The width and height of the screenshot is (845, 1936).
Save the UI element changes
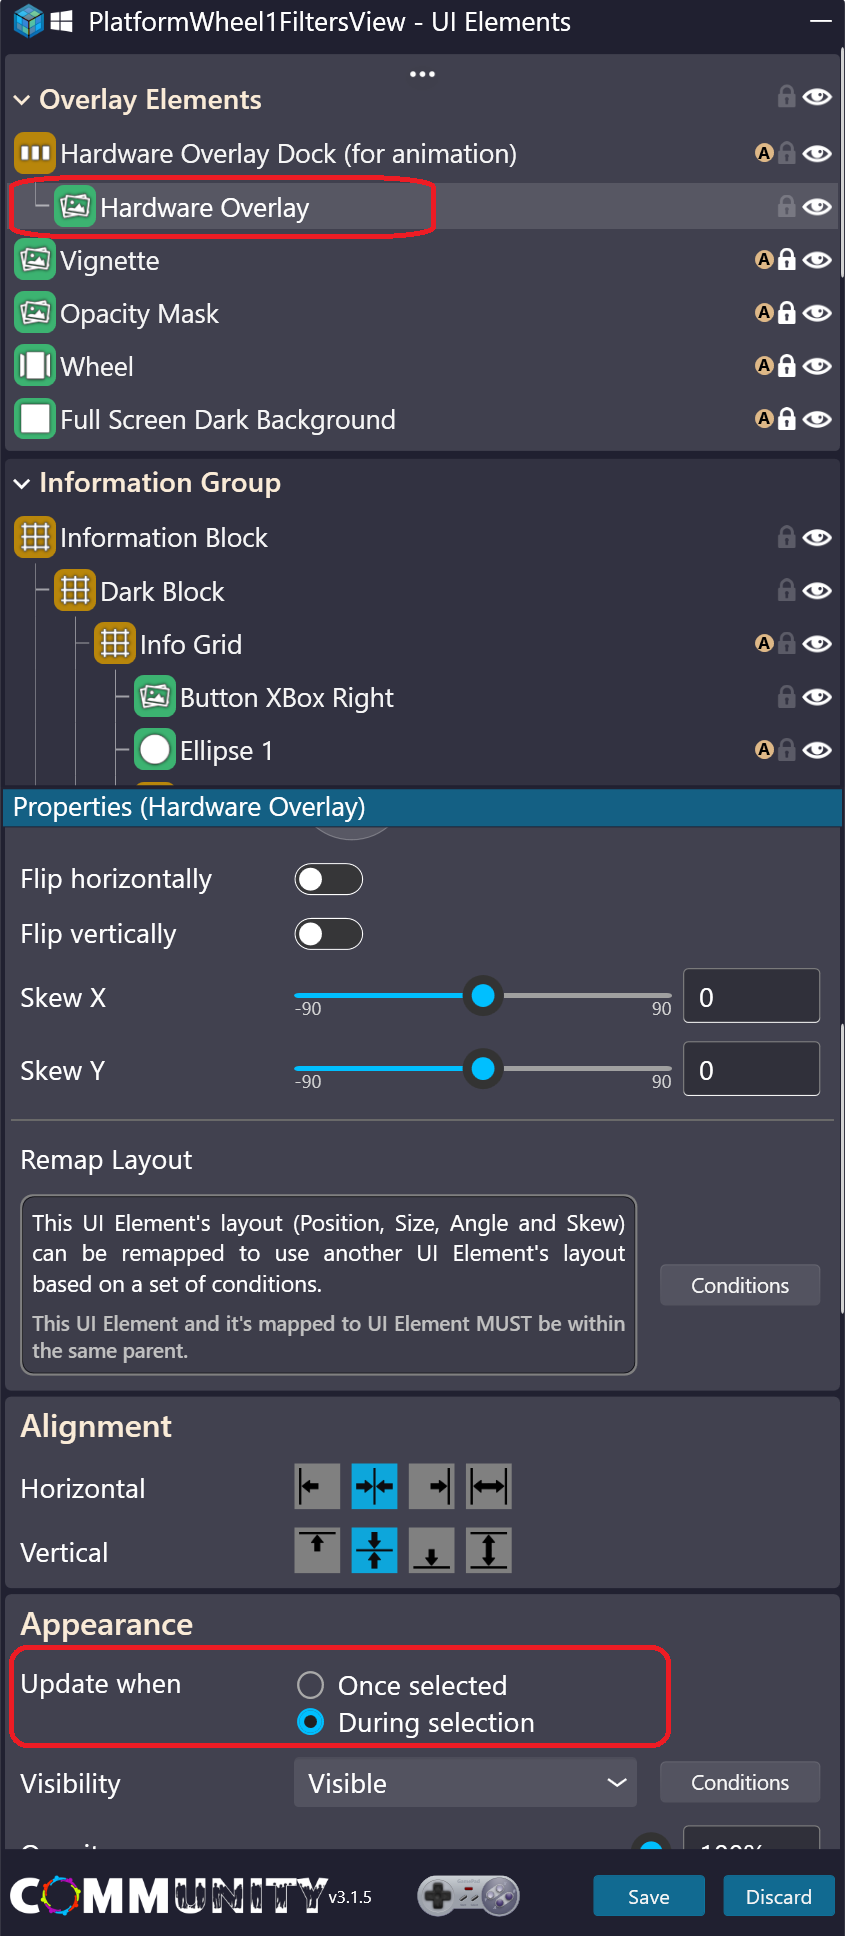pyautogui.click(x=649, y=1896)
